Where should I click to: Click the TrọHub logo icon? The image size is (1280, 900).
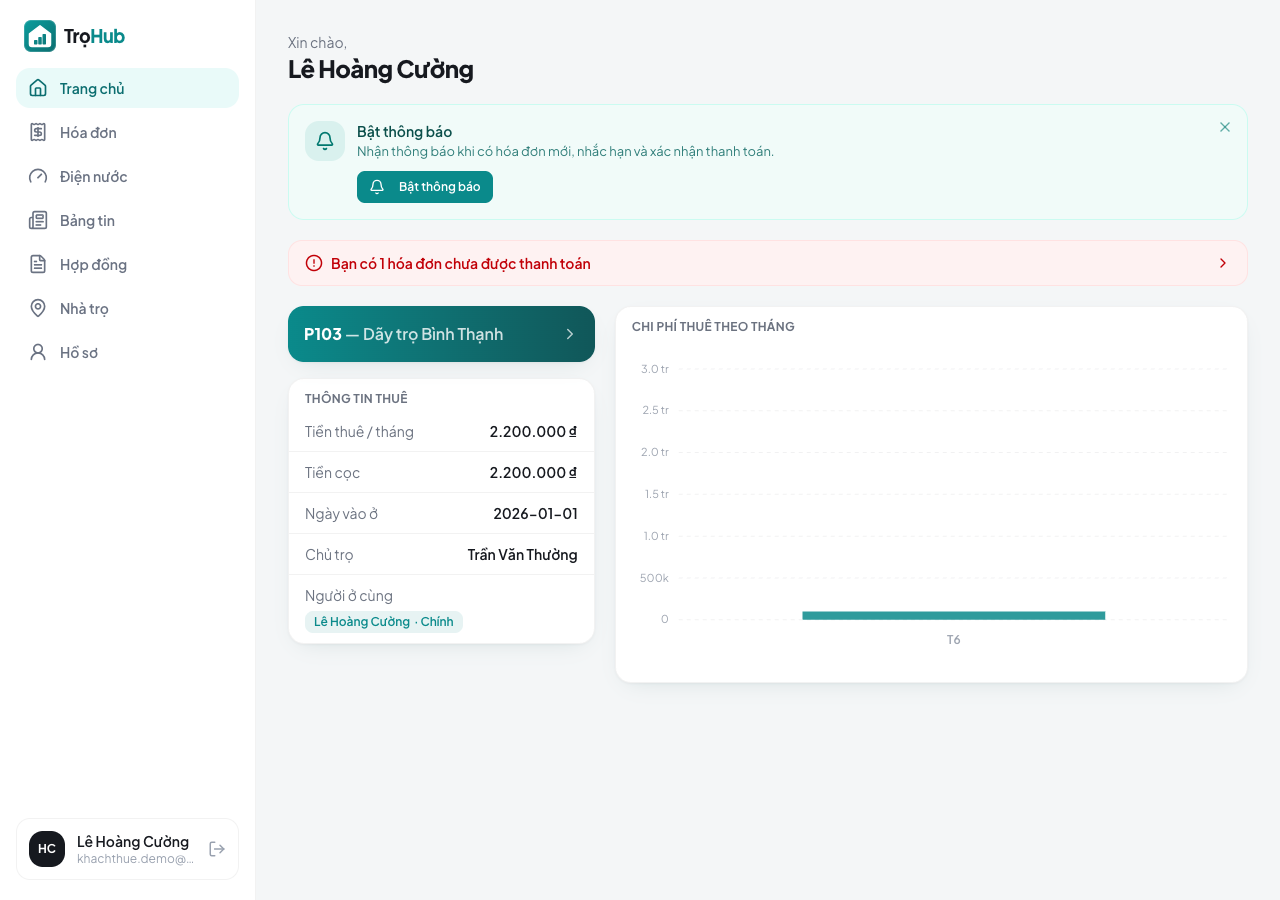(40, 36)
